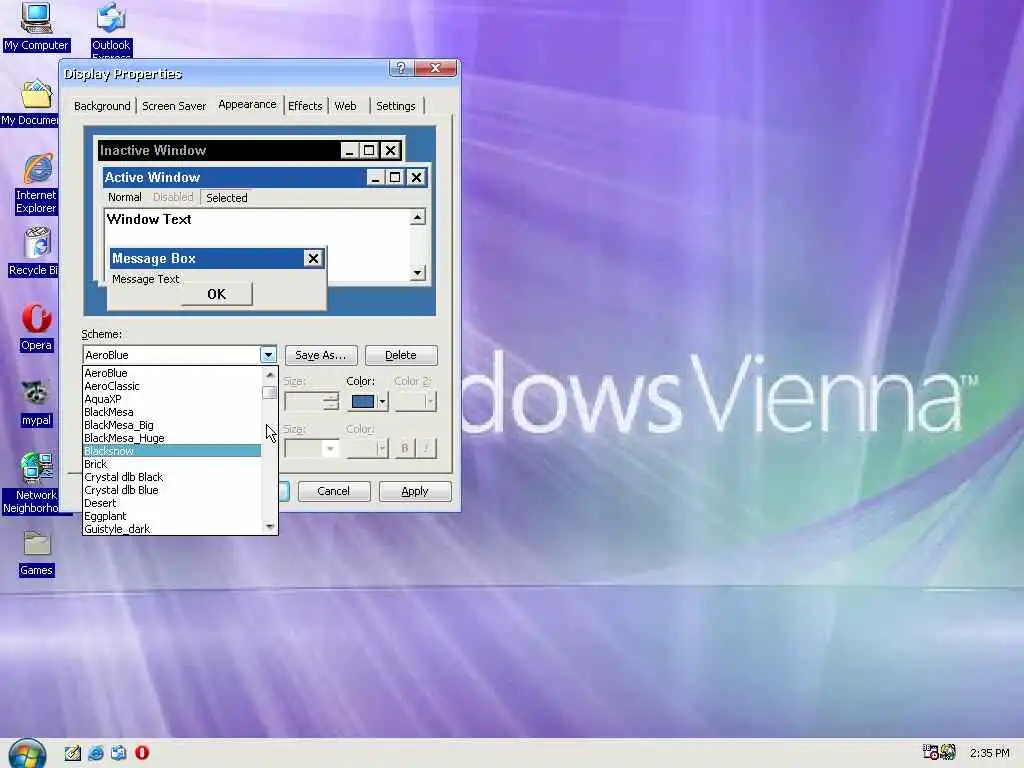
Task: Click the Selected menu item in preview
Action: pos(227,198)
